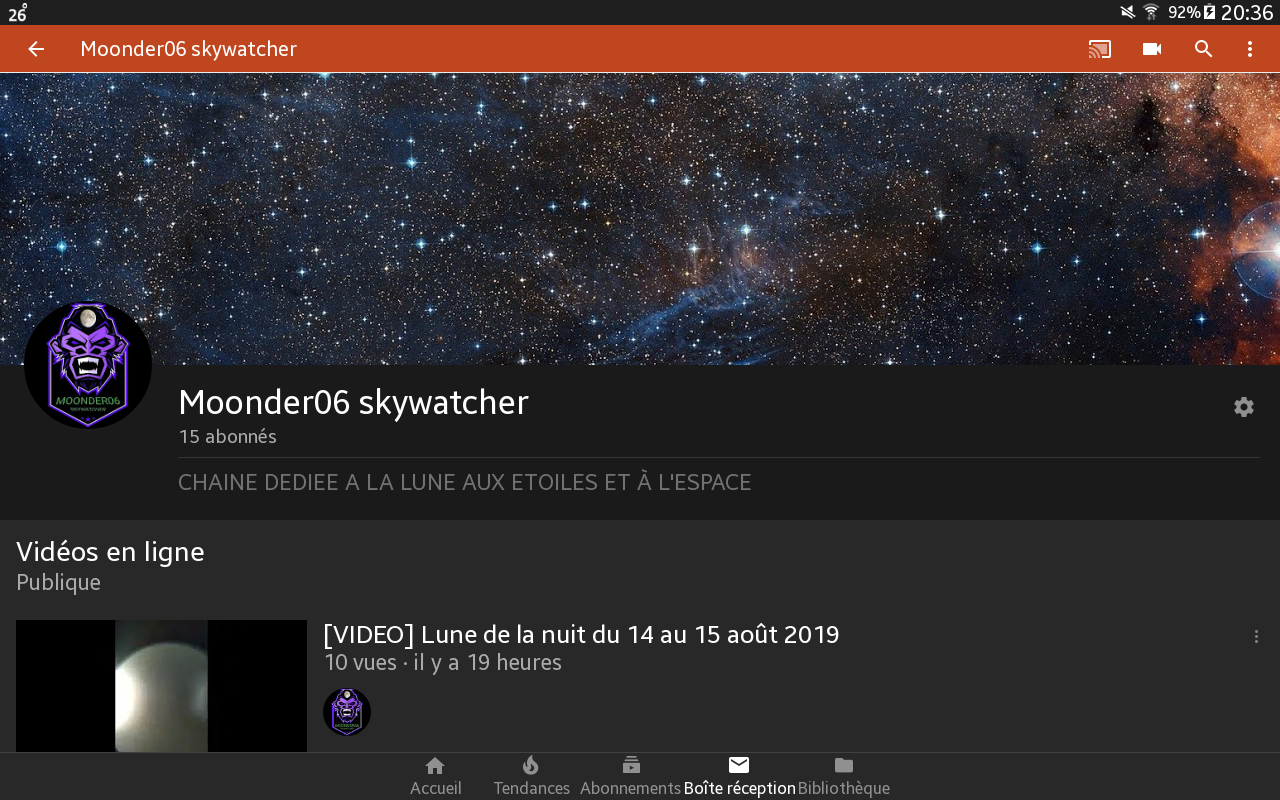Open search with the magnifier icon
The height and width of the screenshot is (800, 1280).
1204,49
